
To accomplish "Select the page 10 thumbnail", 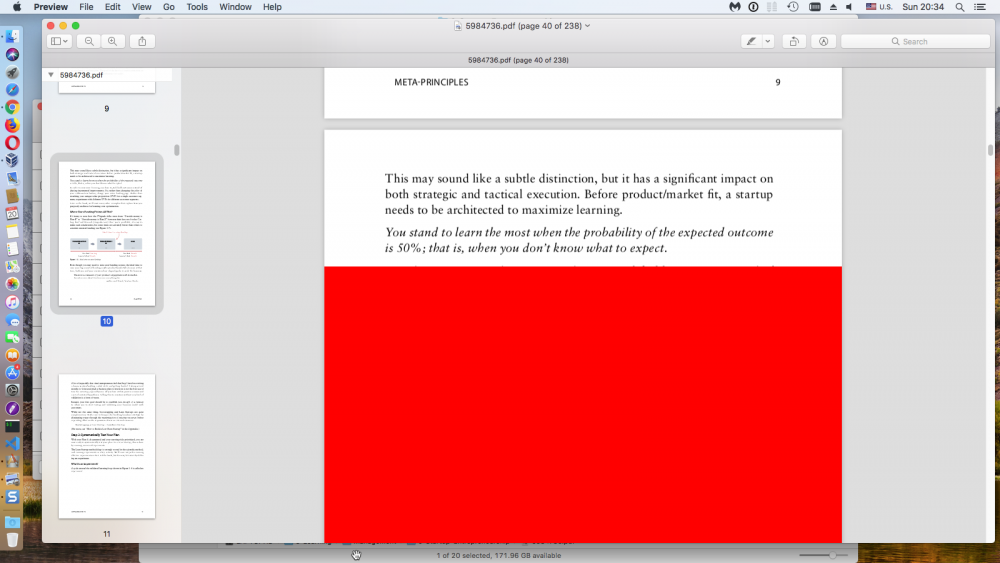I will 107,233.
